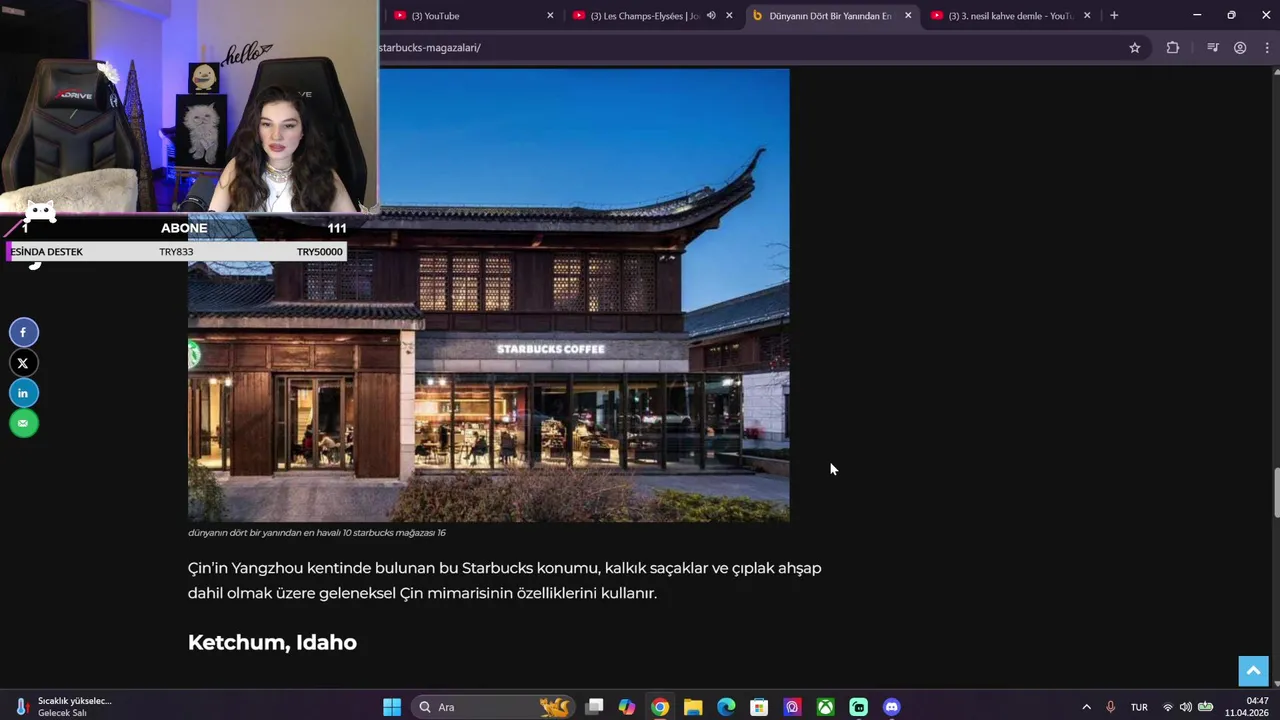Close the Les Champs-Elysées tab

point(729,16)
